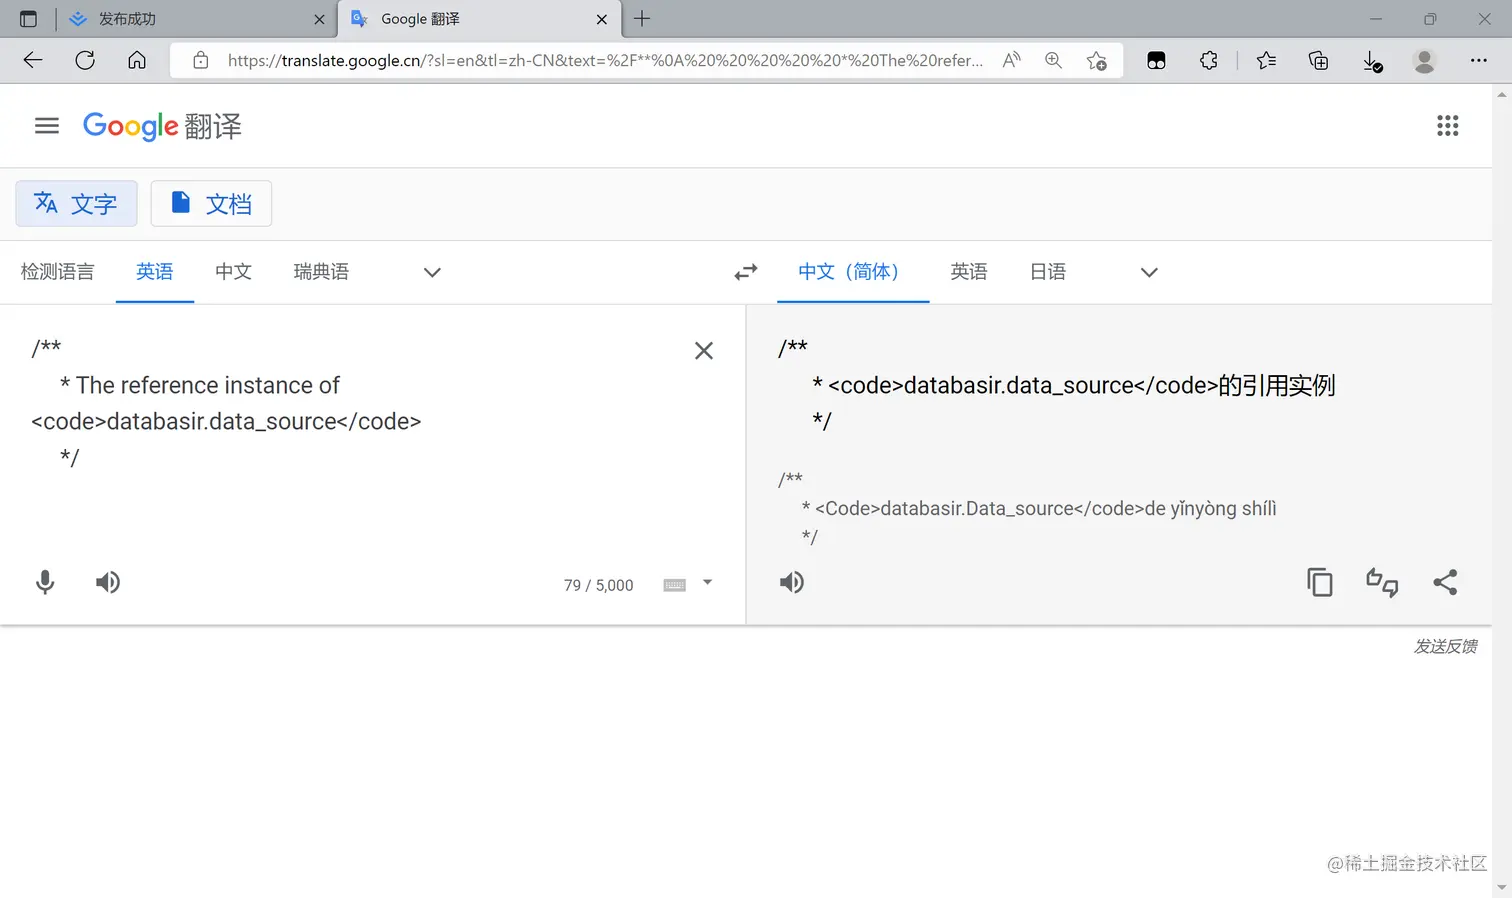Click the 发送反馈 feedback link
Screen dimensions: 1512x898
click(1445, 646)
